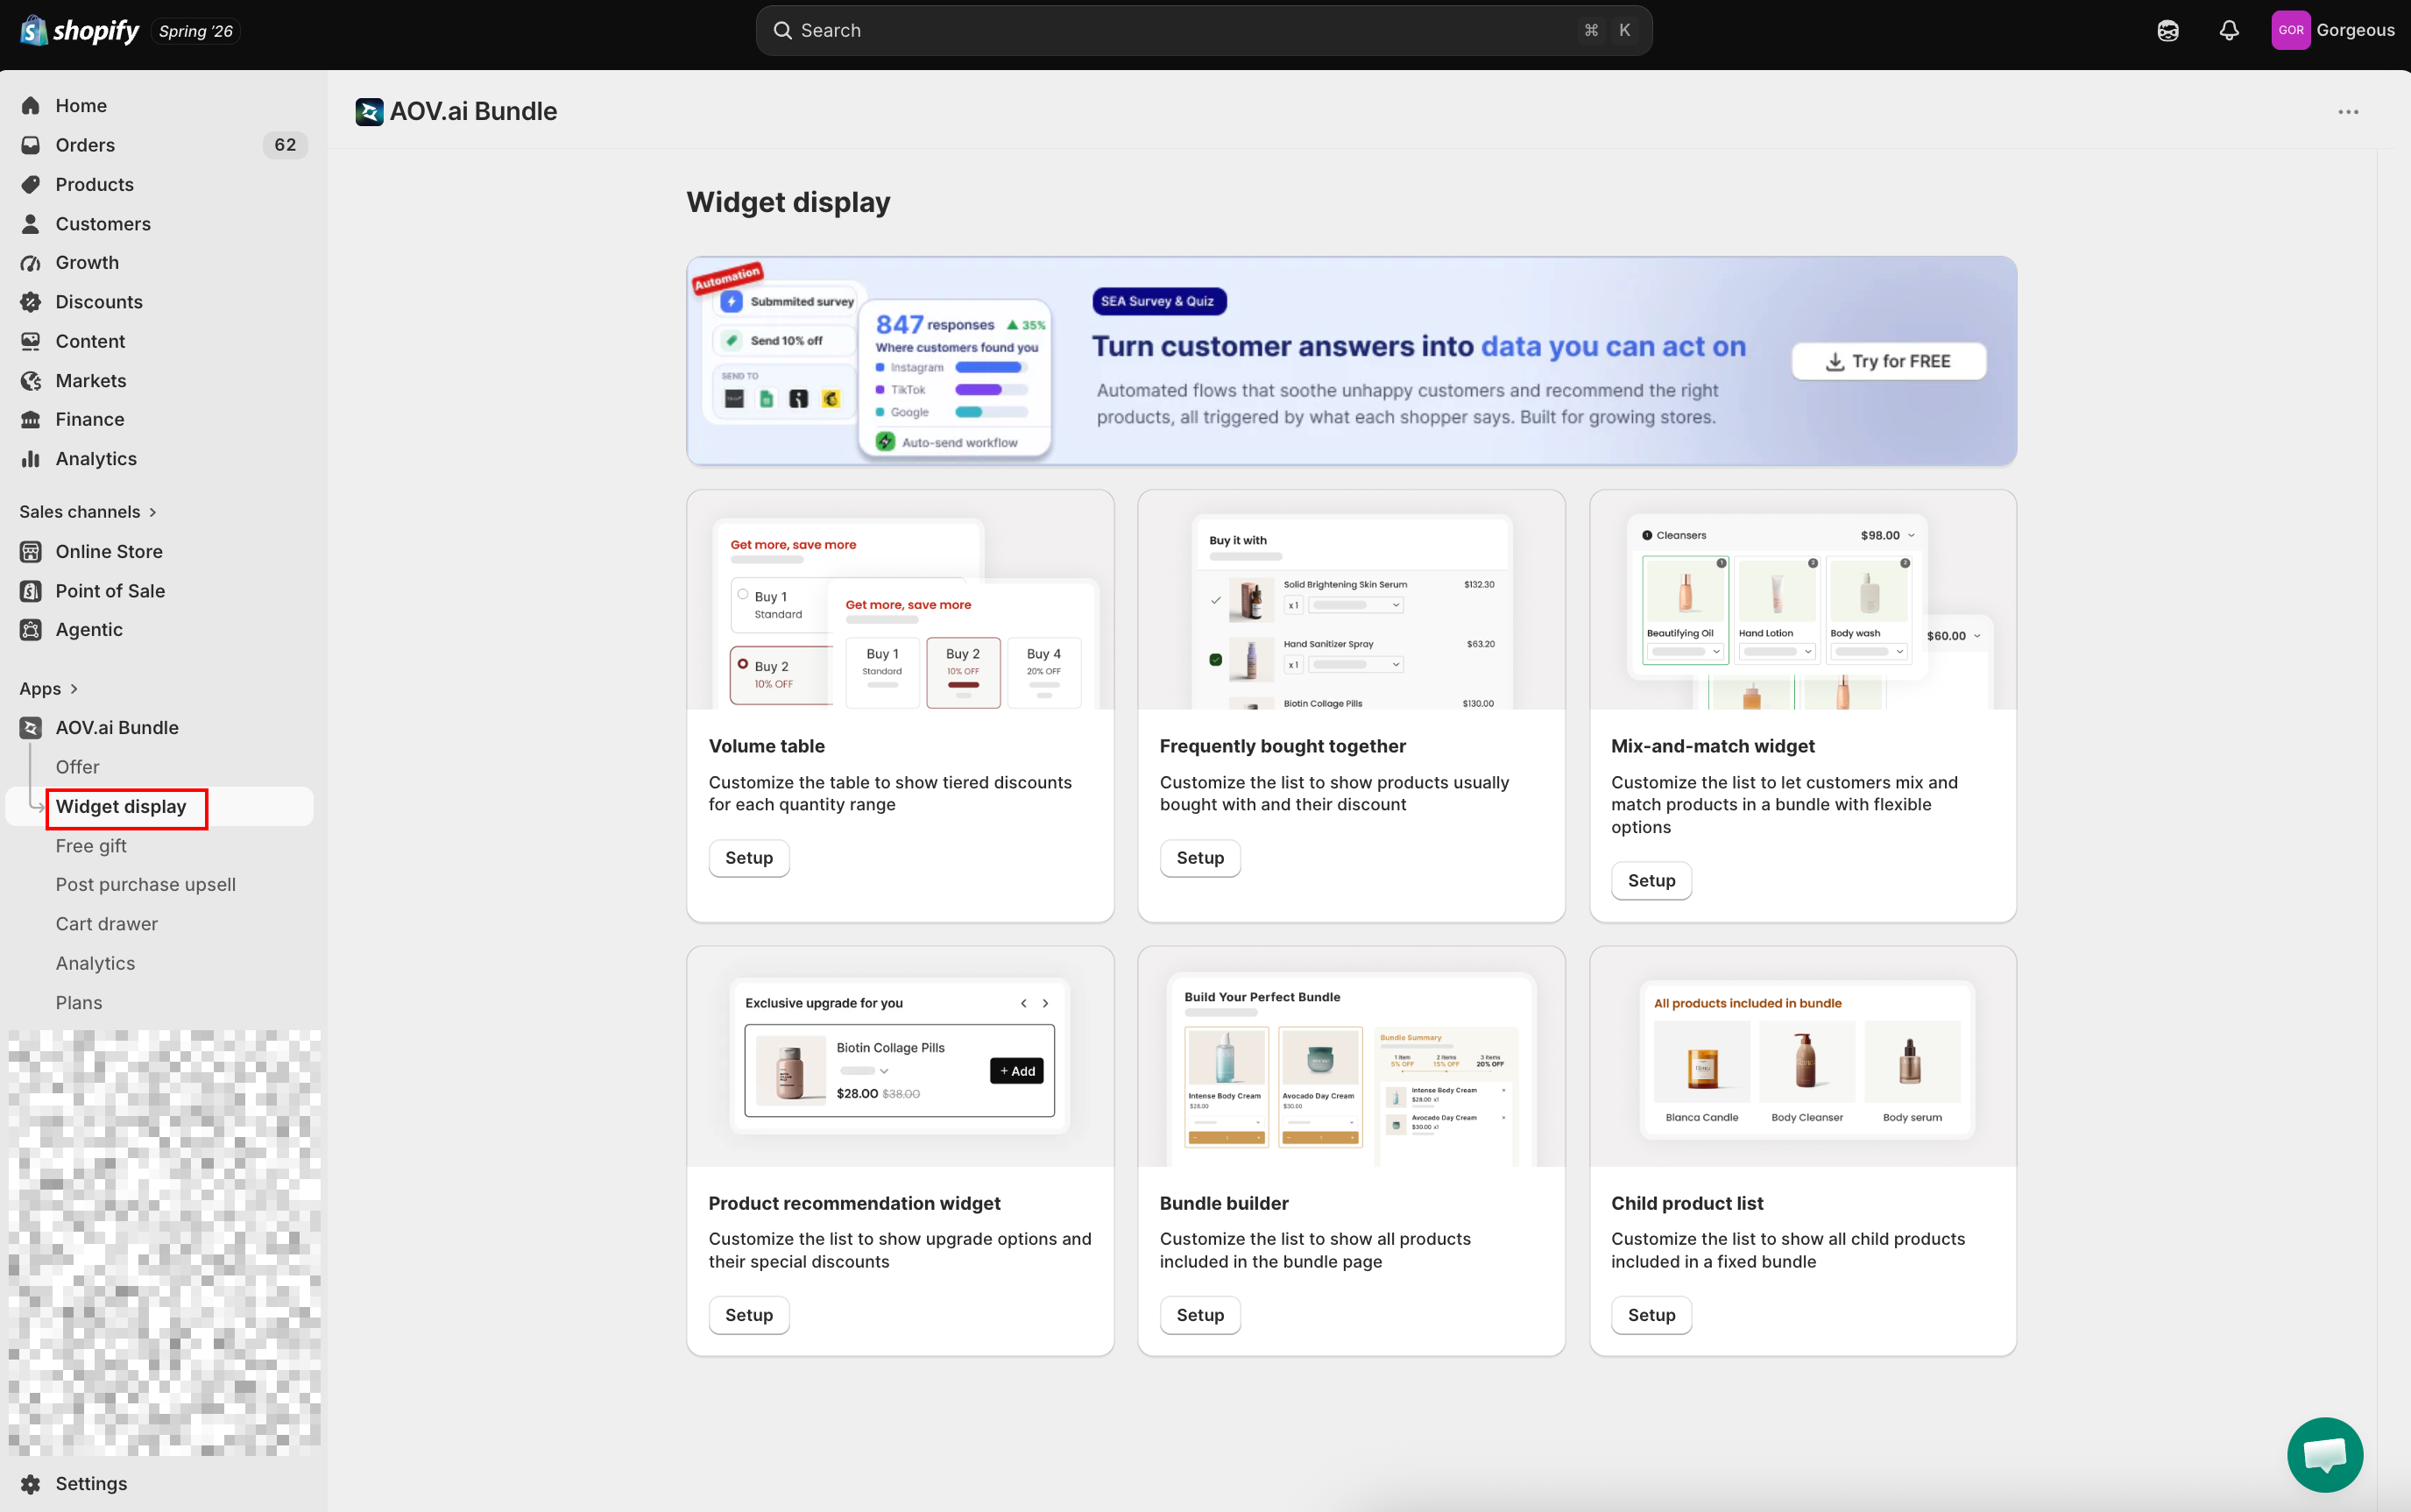This screenshot has height=1512, width=2411.
Task: Click the Discounts badge icon
Action: 31,302
